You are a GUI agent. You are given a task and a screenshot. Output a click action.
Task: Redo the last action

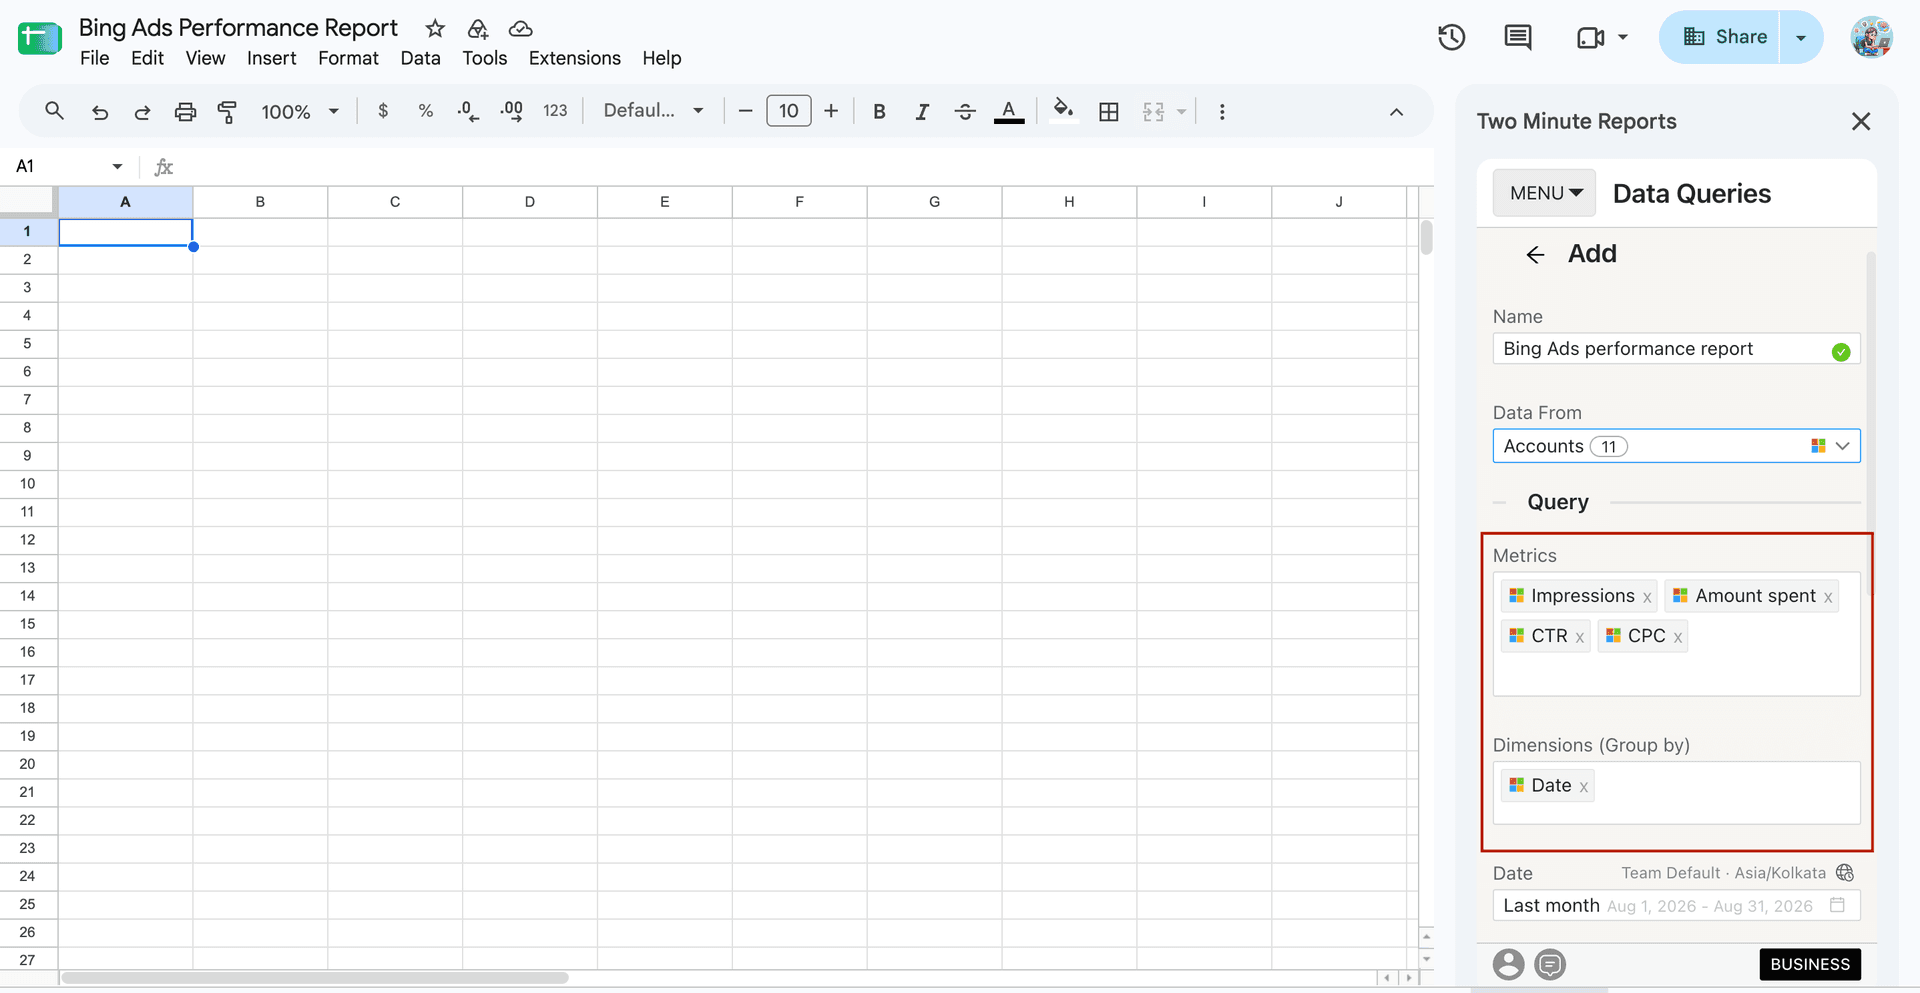[x=142, y=112]
